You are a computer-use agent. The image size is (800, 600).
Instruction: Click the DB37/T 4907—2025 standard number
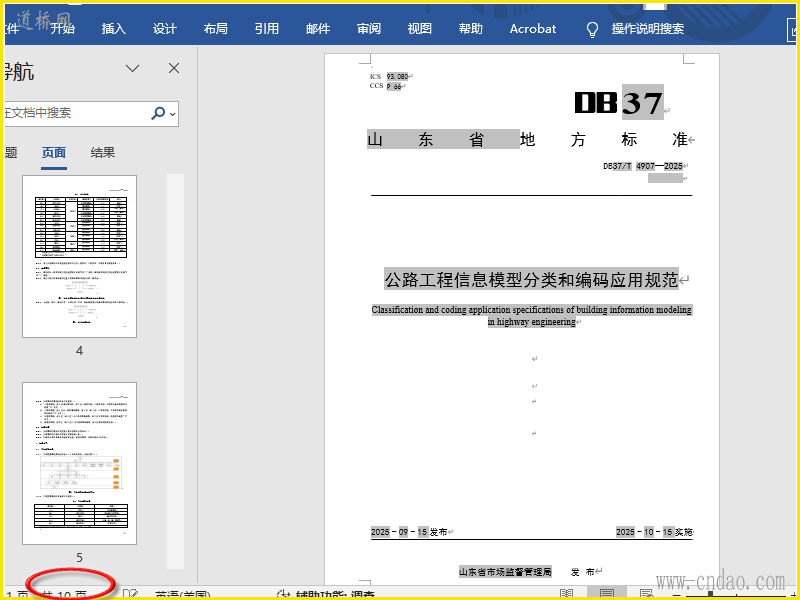643,166
